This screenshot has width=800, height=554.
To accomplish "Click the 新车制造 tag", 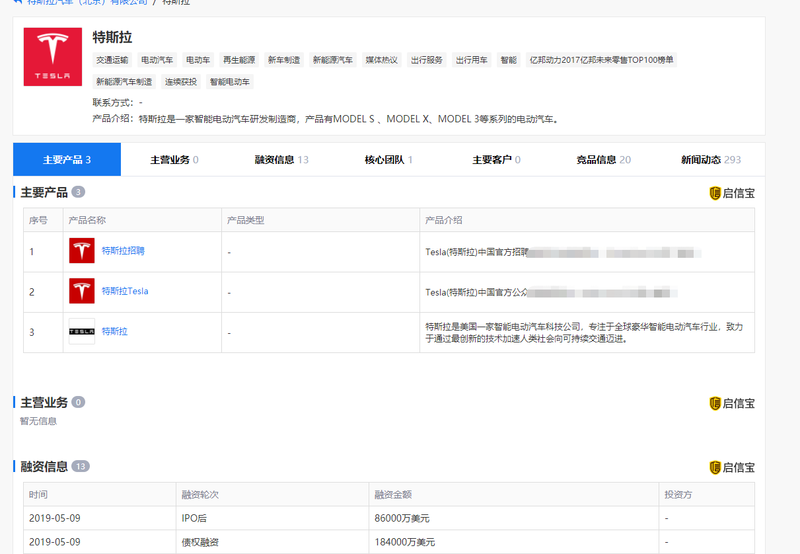I will click(x=284, y=60).
